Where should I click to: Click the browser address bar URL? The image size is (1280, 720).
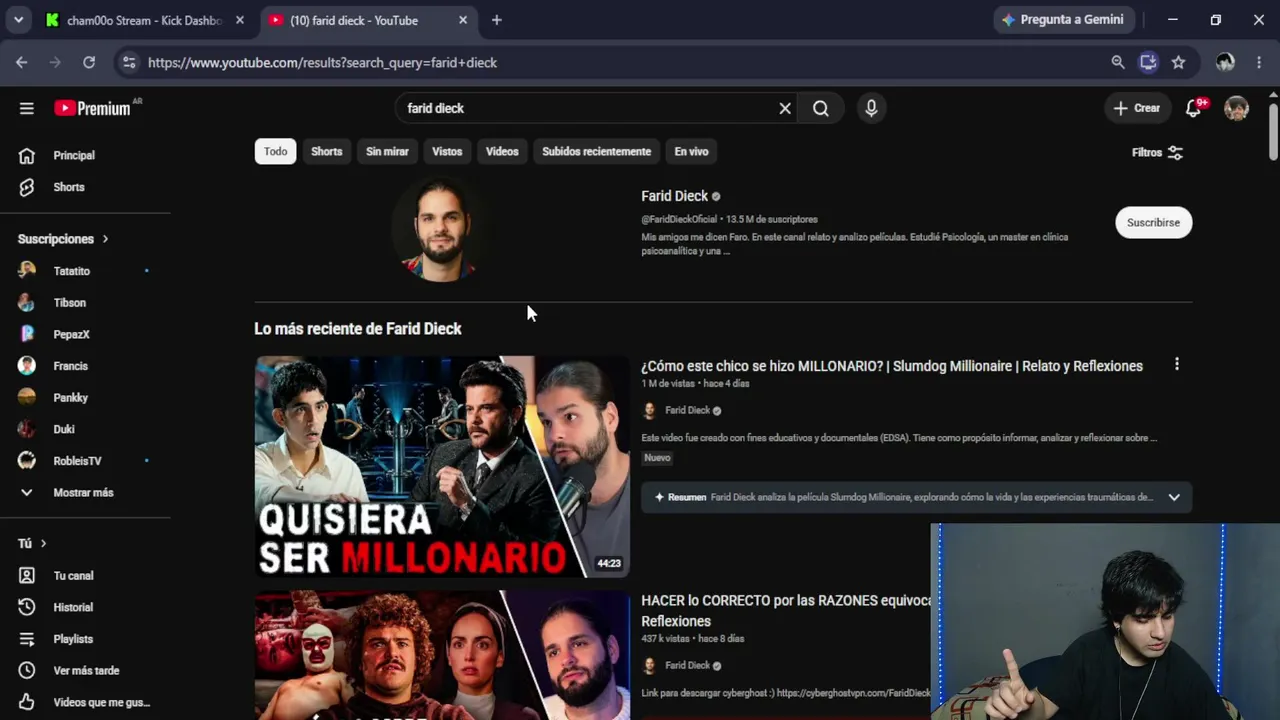click(x=322, y=62)
